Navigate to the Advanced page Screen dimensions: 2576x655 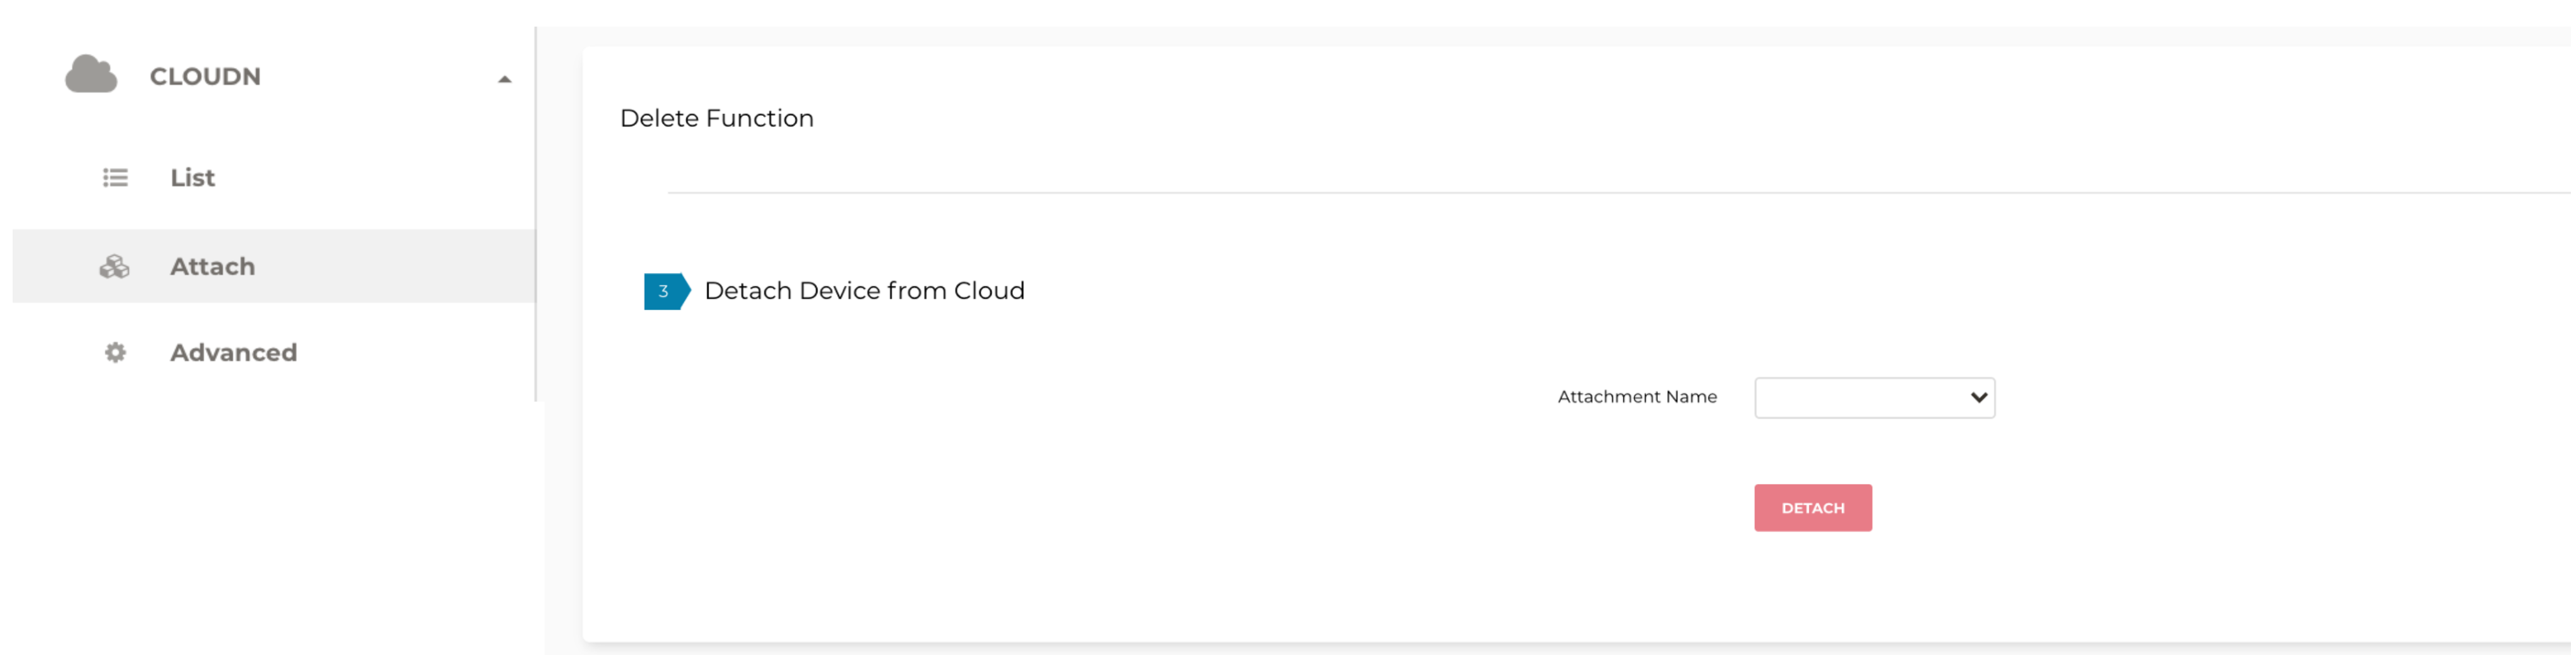pyautogui.click(x=233, y=352)
